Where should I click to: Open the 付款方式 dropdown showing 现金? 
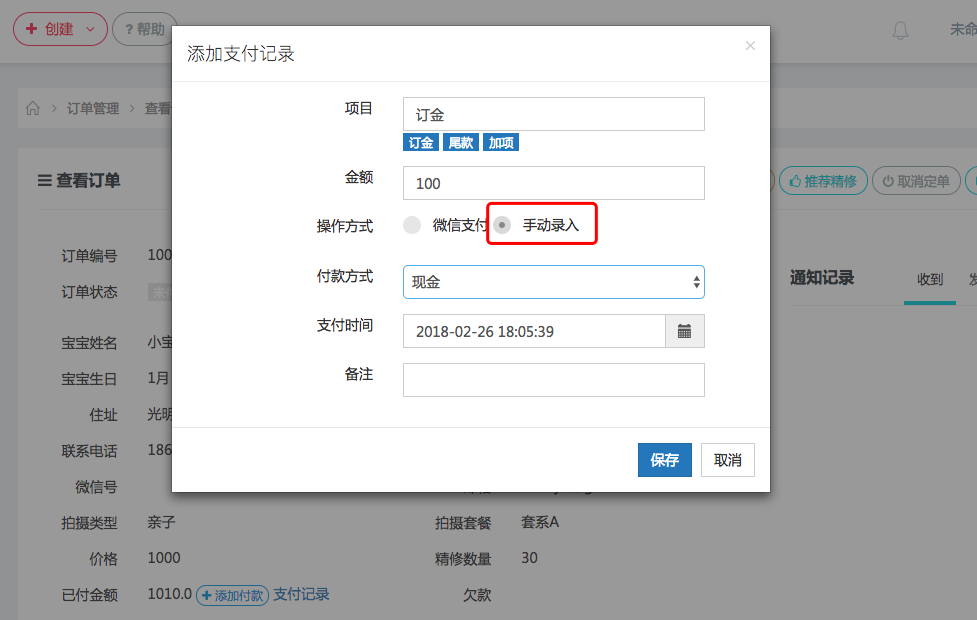[553, 282]
